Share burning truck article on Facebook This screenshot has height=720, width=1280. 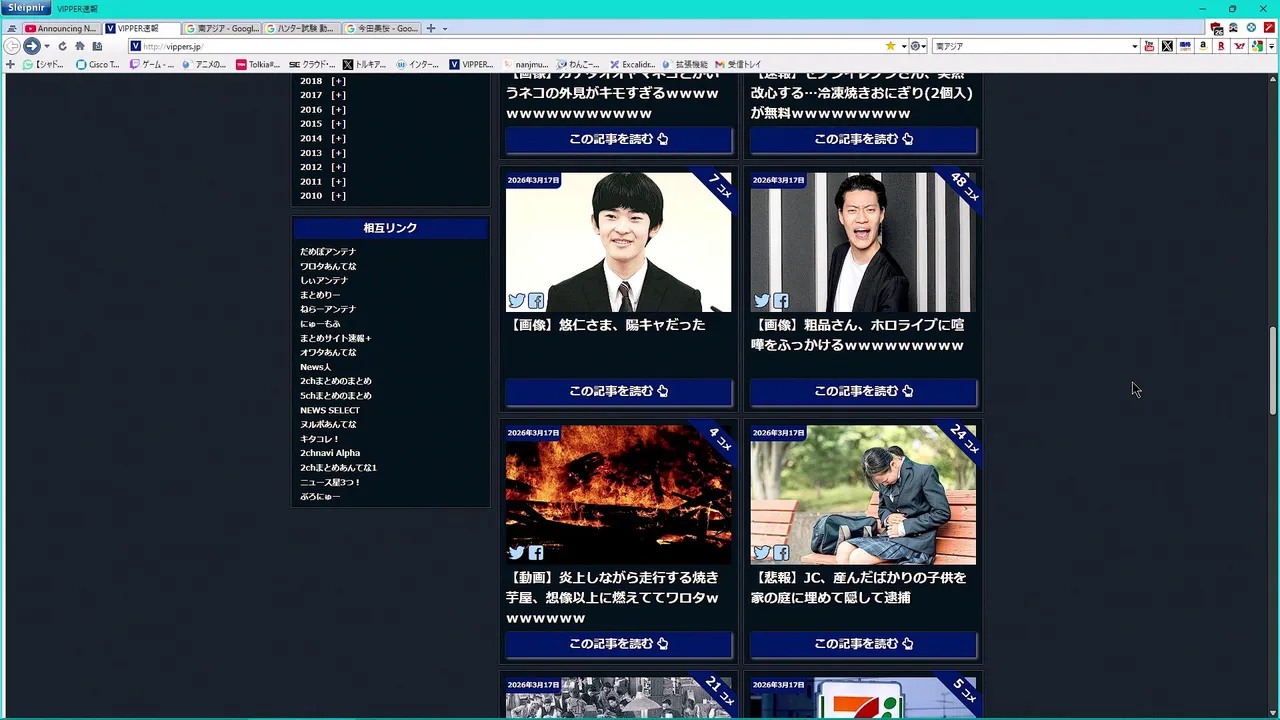coord(536,553)
